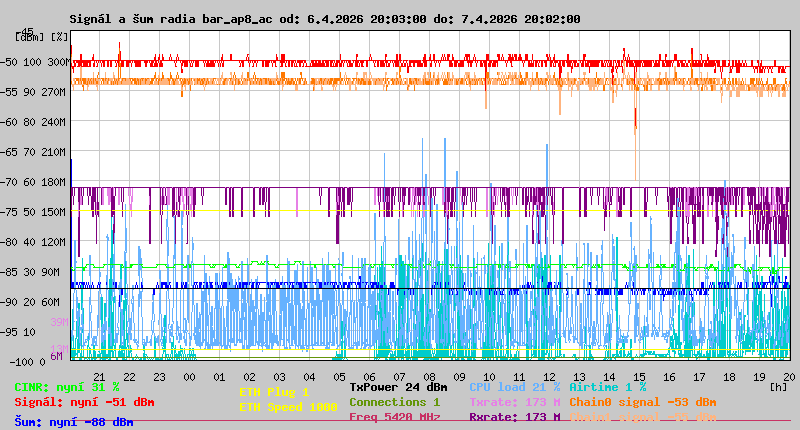Click the CINR legend label in green

point(67,387)
